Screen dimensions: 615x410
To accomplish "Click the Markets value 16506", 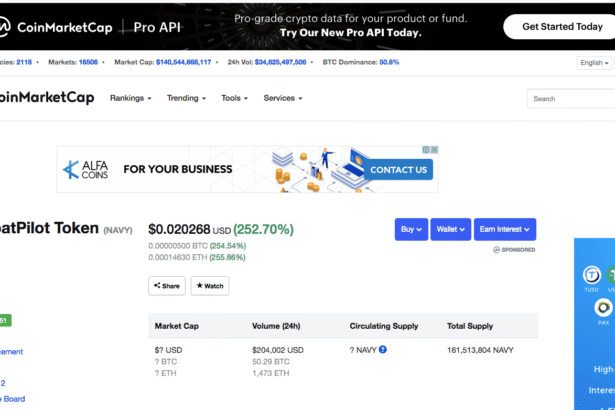I will point(88,62).
